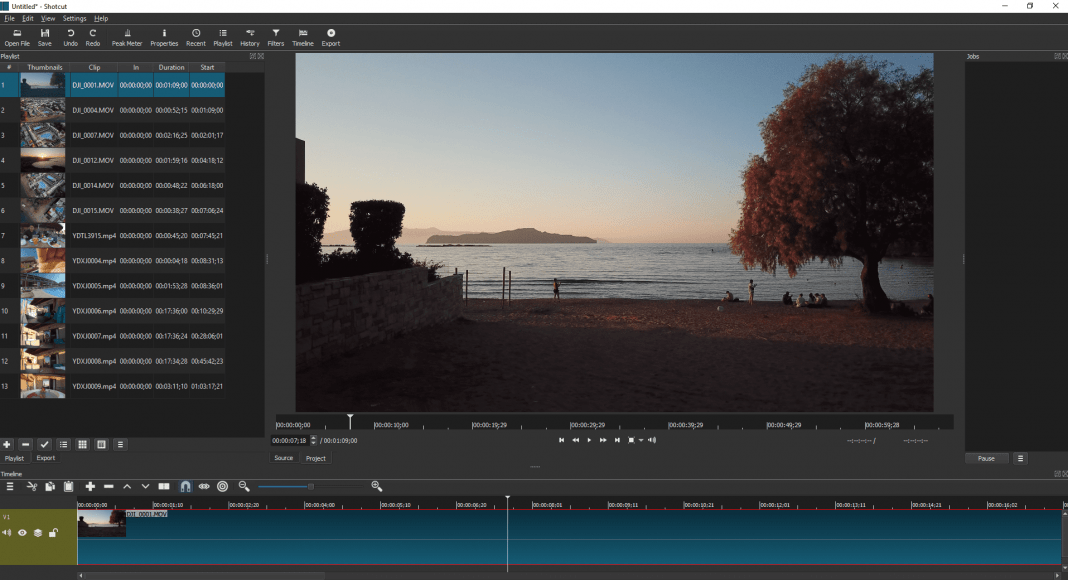Ripple delete using the timeline minus icon
1068x580 pixels.
pos(107,486)
